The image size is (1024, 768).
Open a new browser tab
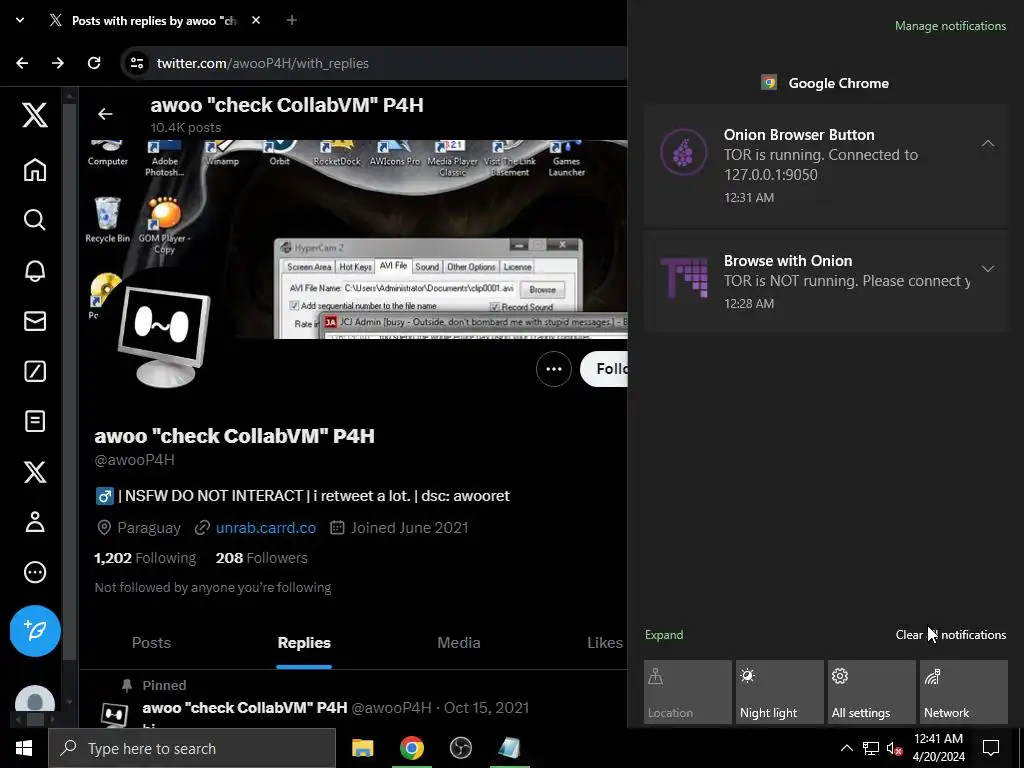pyautogui.click(x=292, y=20)
